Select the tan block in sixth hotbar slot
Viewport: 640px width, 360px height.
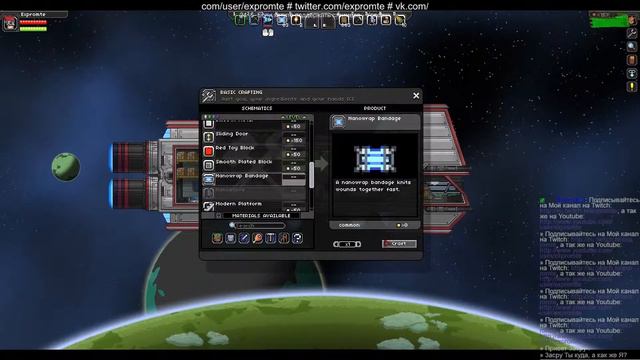click(344, 20)
